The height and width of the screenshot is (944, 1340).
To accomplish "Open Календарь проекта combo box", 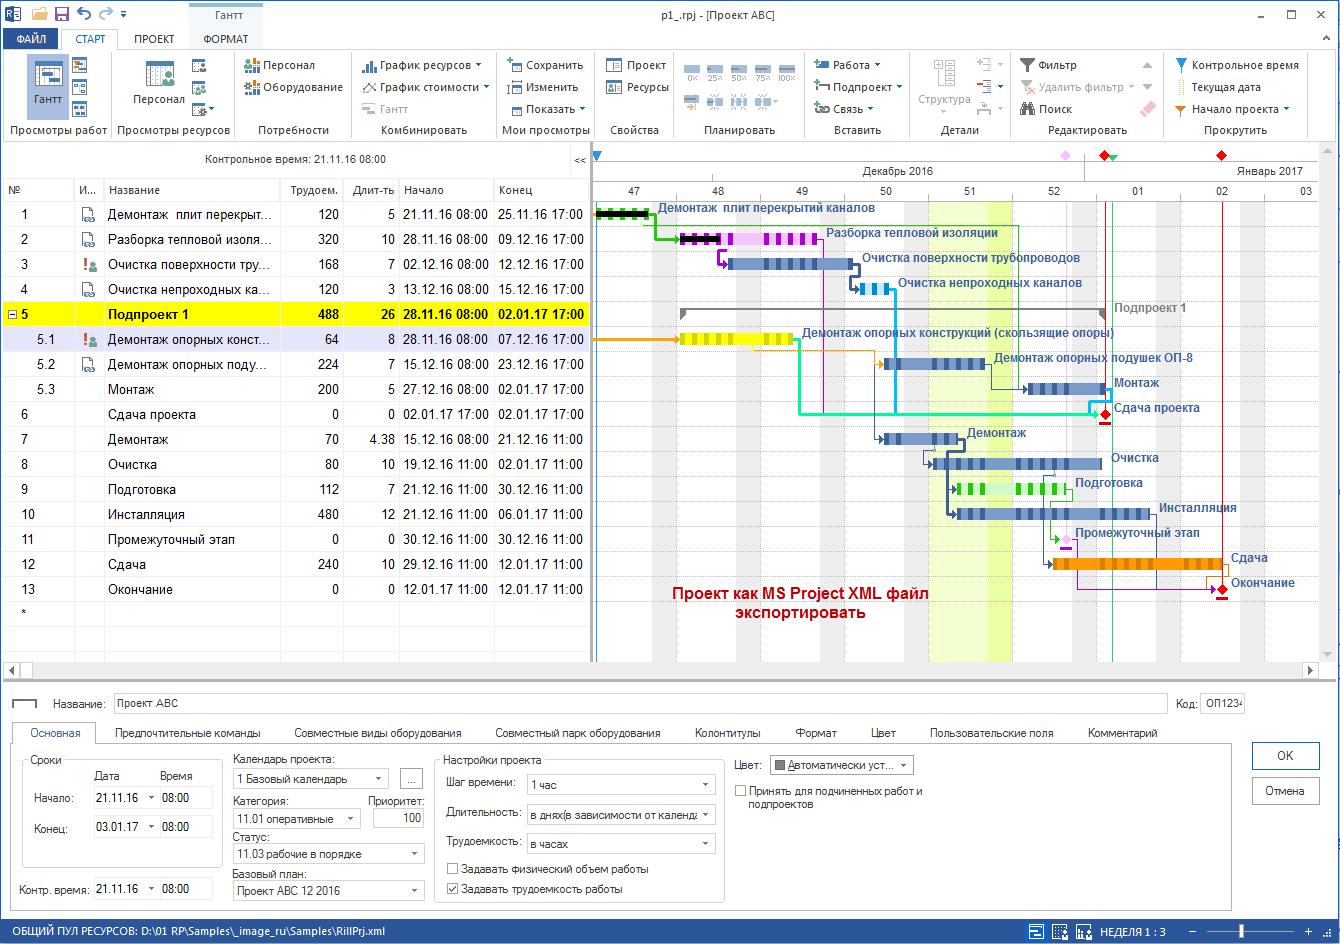I will [310, 778].
